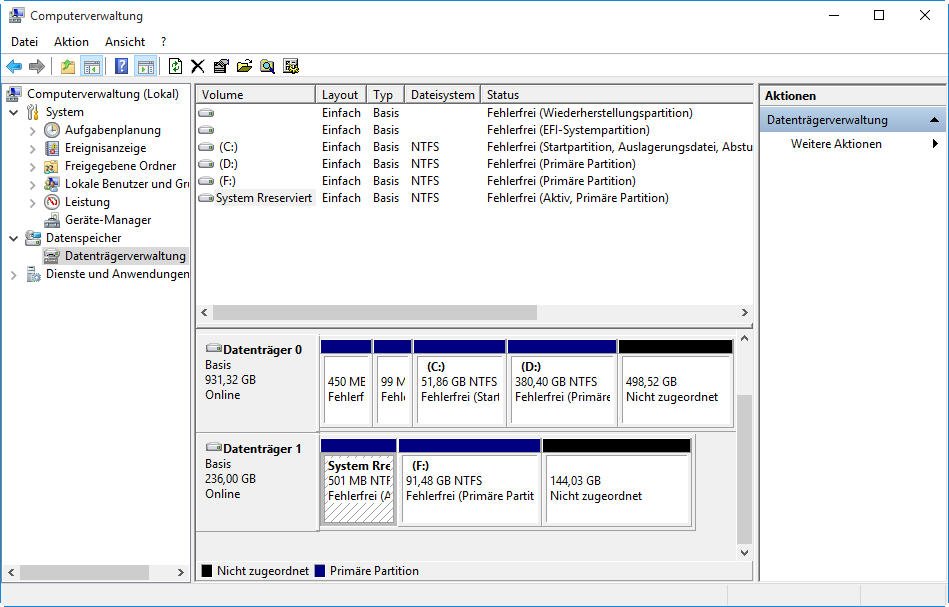
Task: Sort by Dateisystem column header
Action: point(442,95)
